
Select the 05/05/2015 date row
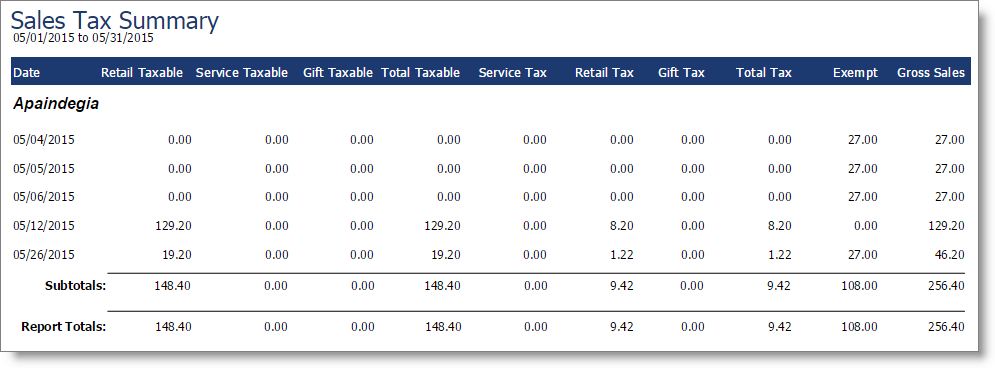click(489, 169)
